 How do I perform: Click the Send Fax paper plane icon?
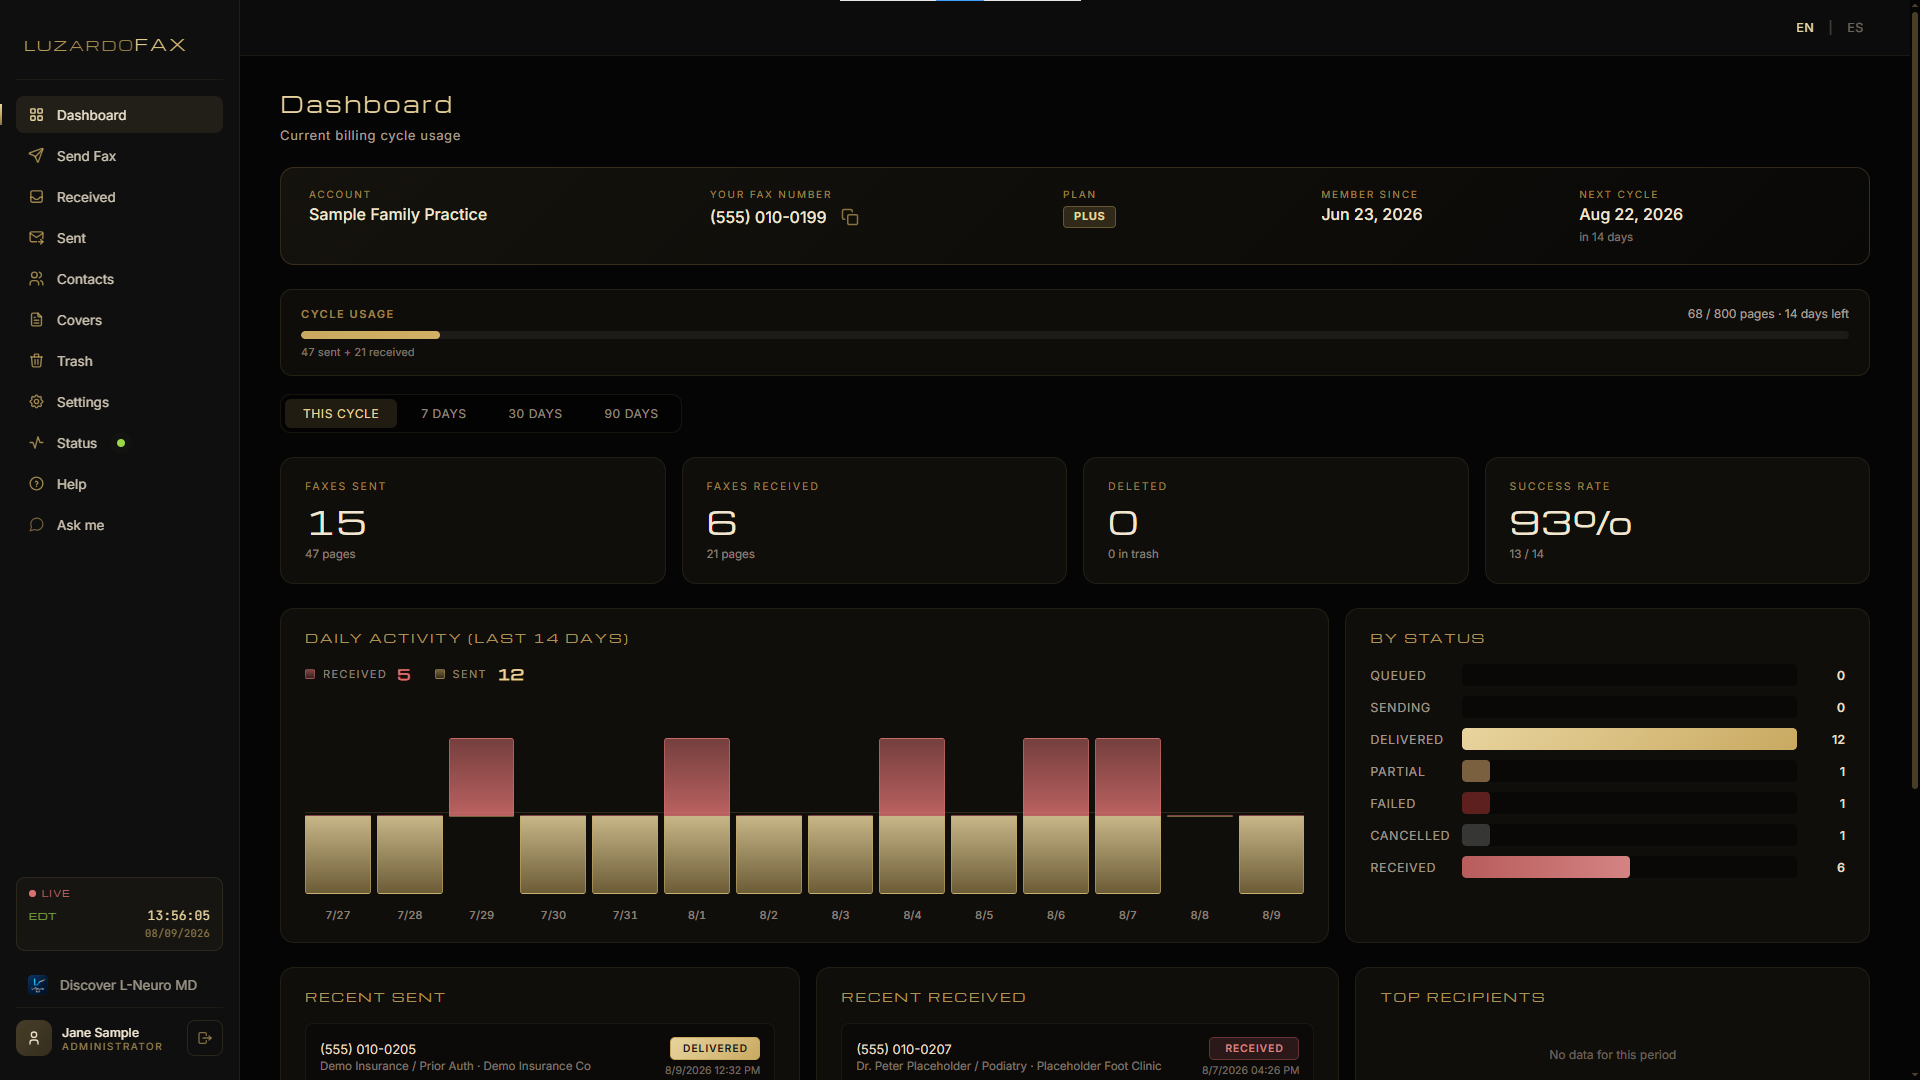coord(36,156)
